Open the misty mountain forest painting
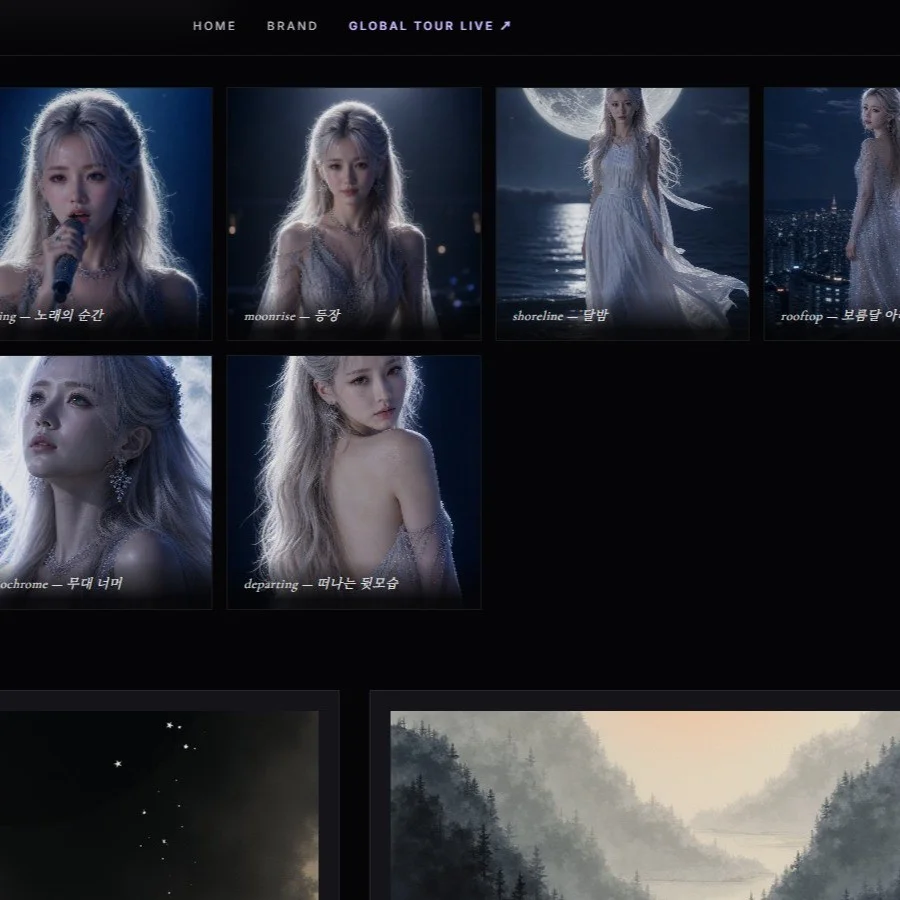This screenshot has width=900, height=900. pyautogui.click(x=645, y=805)
